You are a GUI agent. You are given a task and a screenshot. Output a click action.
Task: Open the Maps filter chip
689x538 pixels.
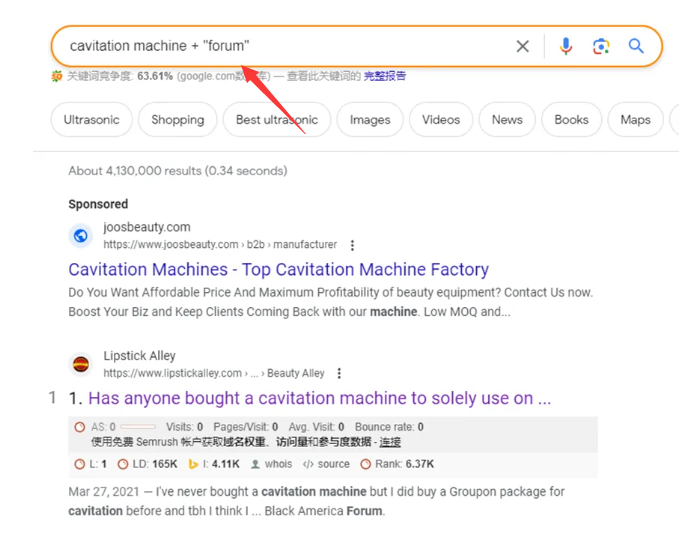coord(635,120)
